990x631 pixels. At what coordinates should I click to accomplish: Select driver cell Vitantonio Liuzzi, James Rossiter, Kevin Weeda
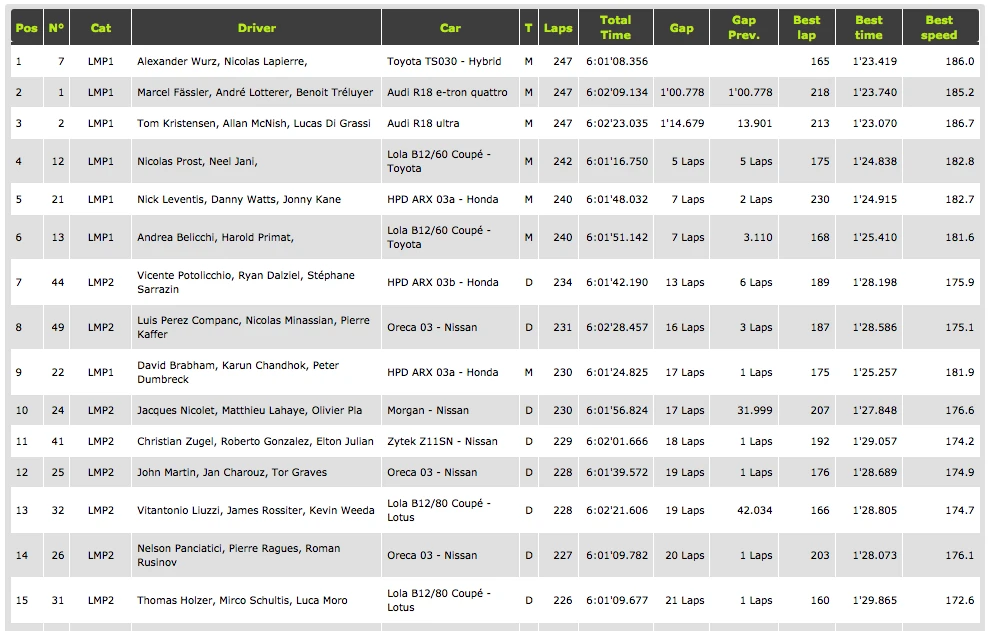coord(256,510)
